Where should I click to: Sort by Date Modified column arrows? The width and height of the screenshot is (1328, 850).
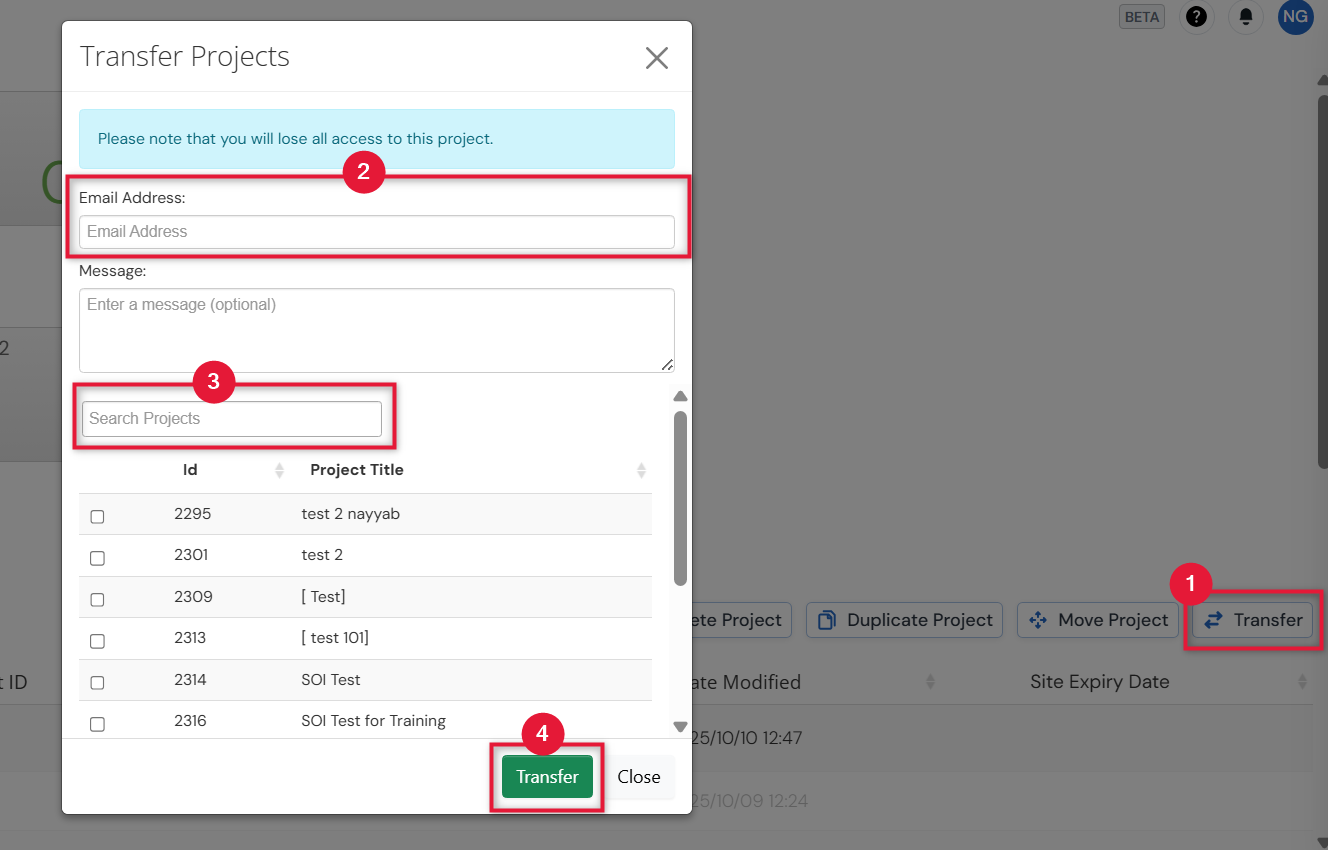(x=930, y=682)
